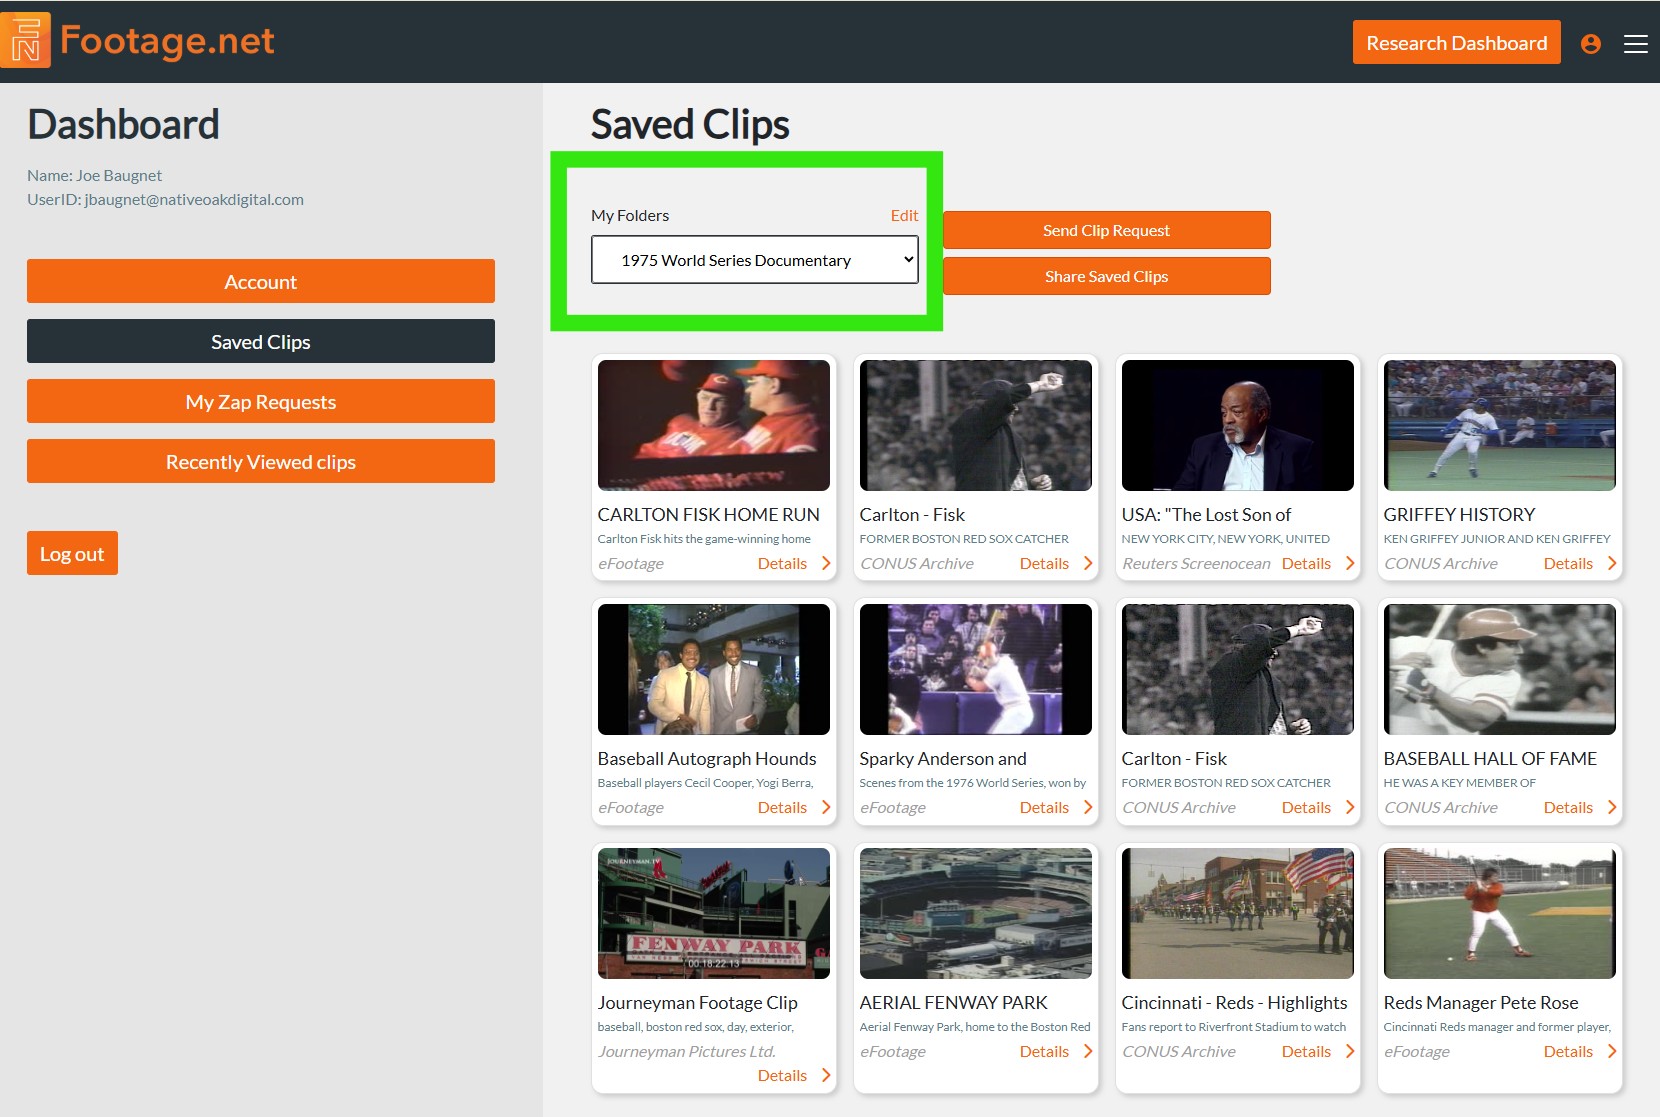1660x1117 pixels.
Task: Open My Zap Requests
Action: 261,402
